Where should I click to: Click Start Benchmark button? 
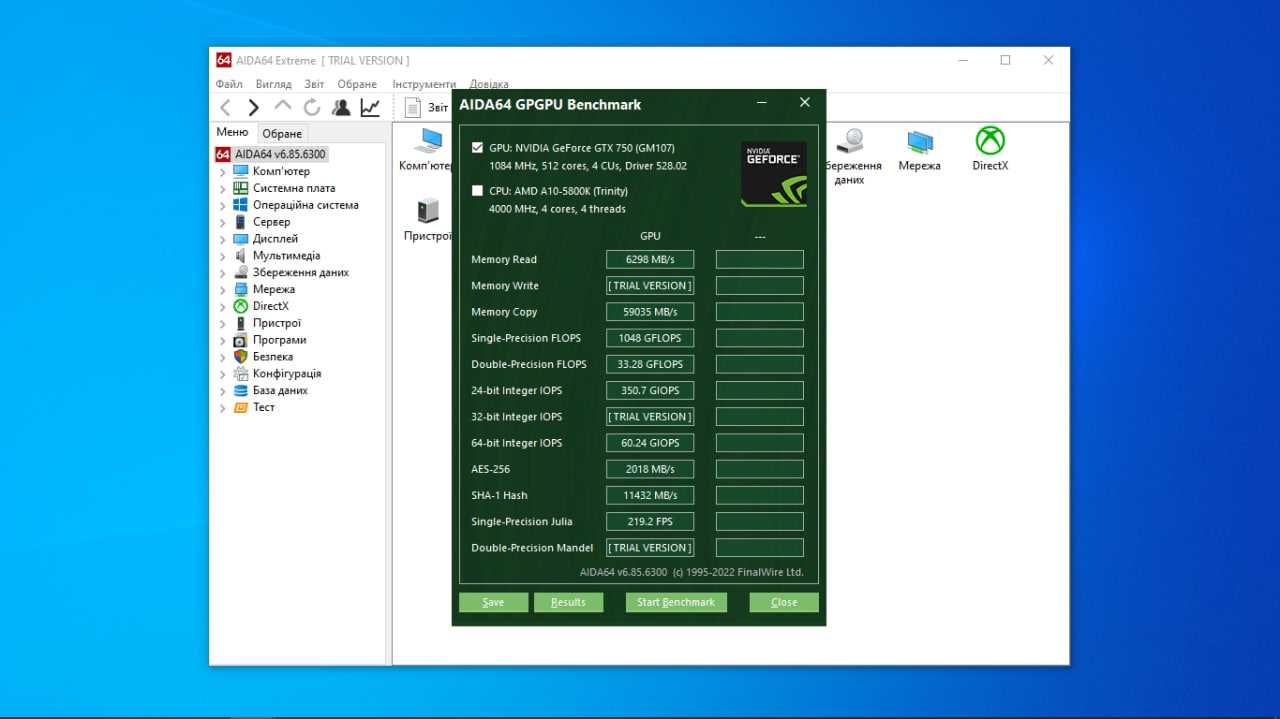[x=676, y=602]
